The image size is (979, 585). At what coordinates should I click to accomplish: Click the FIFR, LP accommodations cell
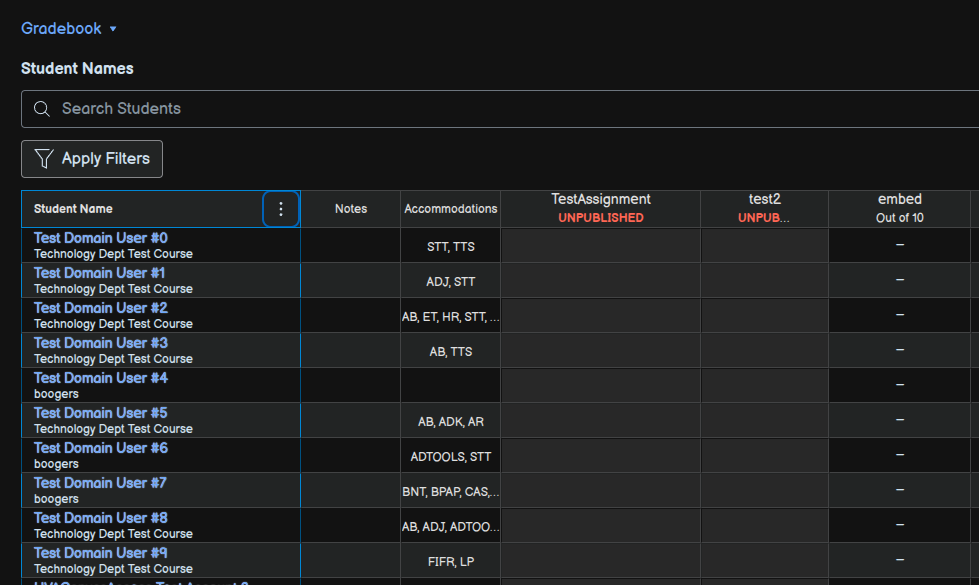(x=451, y=560)
